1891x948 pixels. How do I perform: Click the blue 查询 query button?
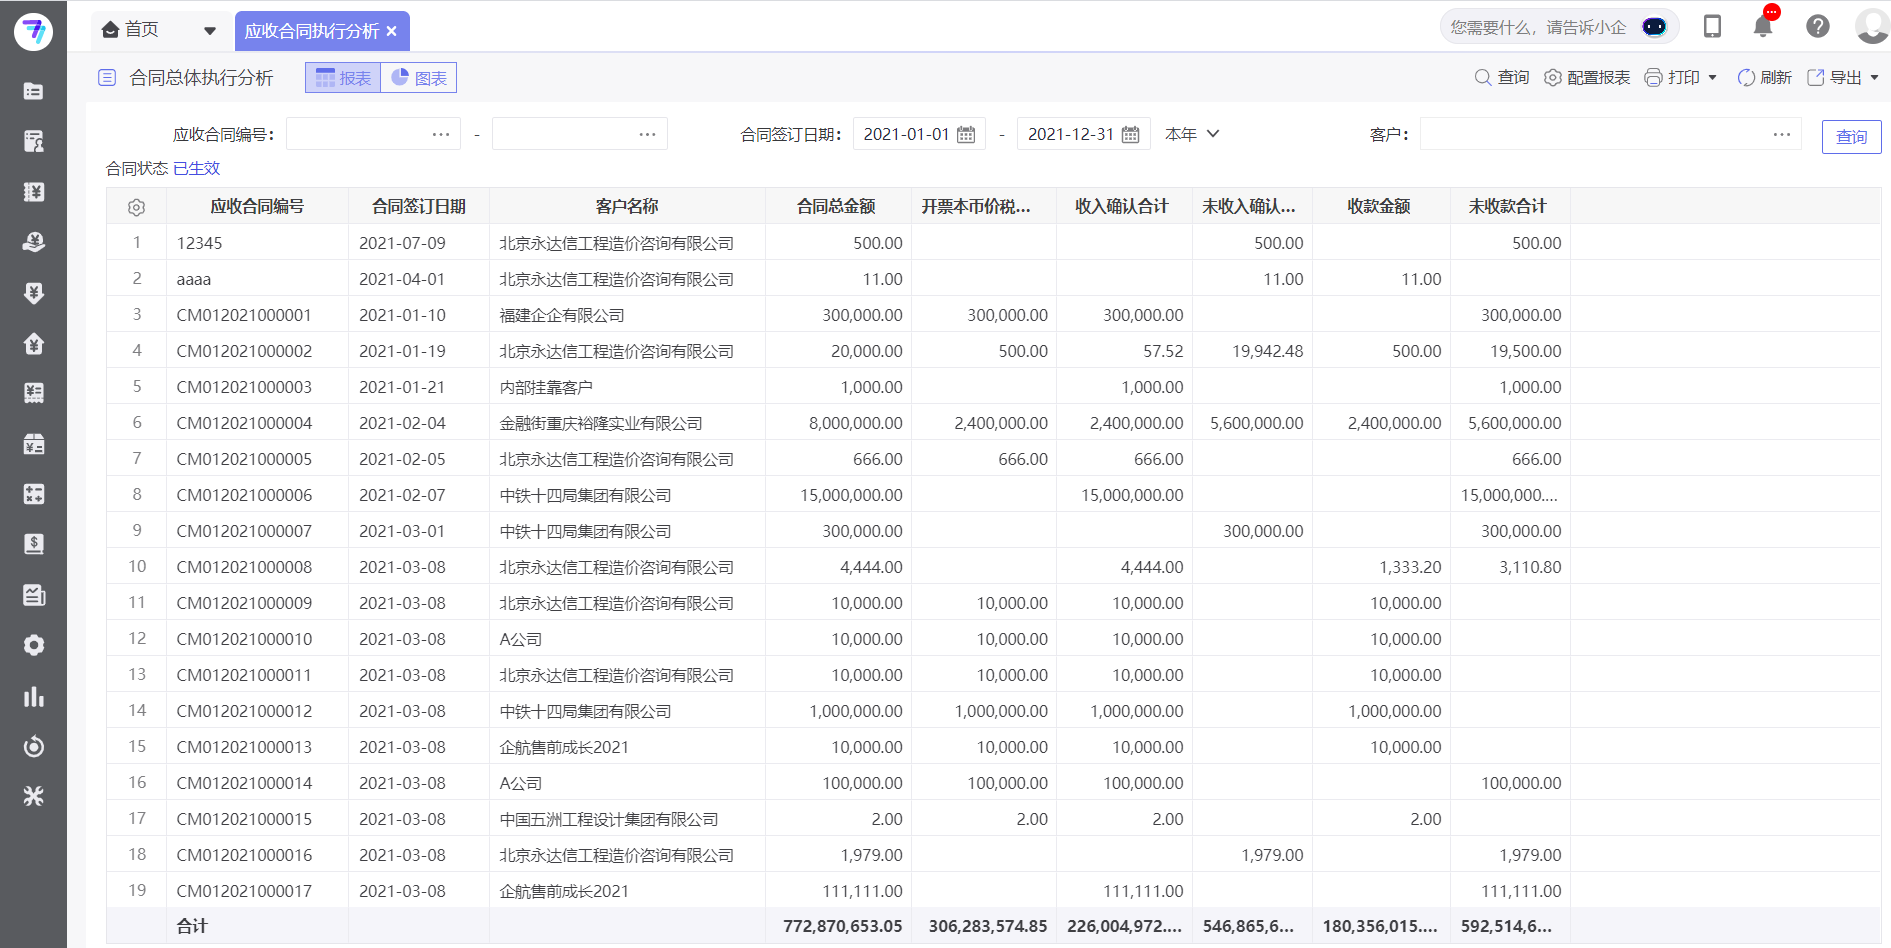pyautogui.click(x=1851, y=136)
